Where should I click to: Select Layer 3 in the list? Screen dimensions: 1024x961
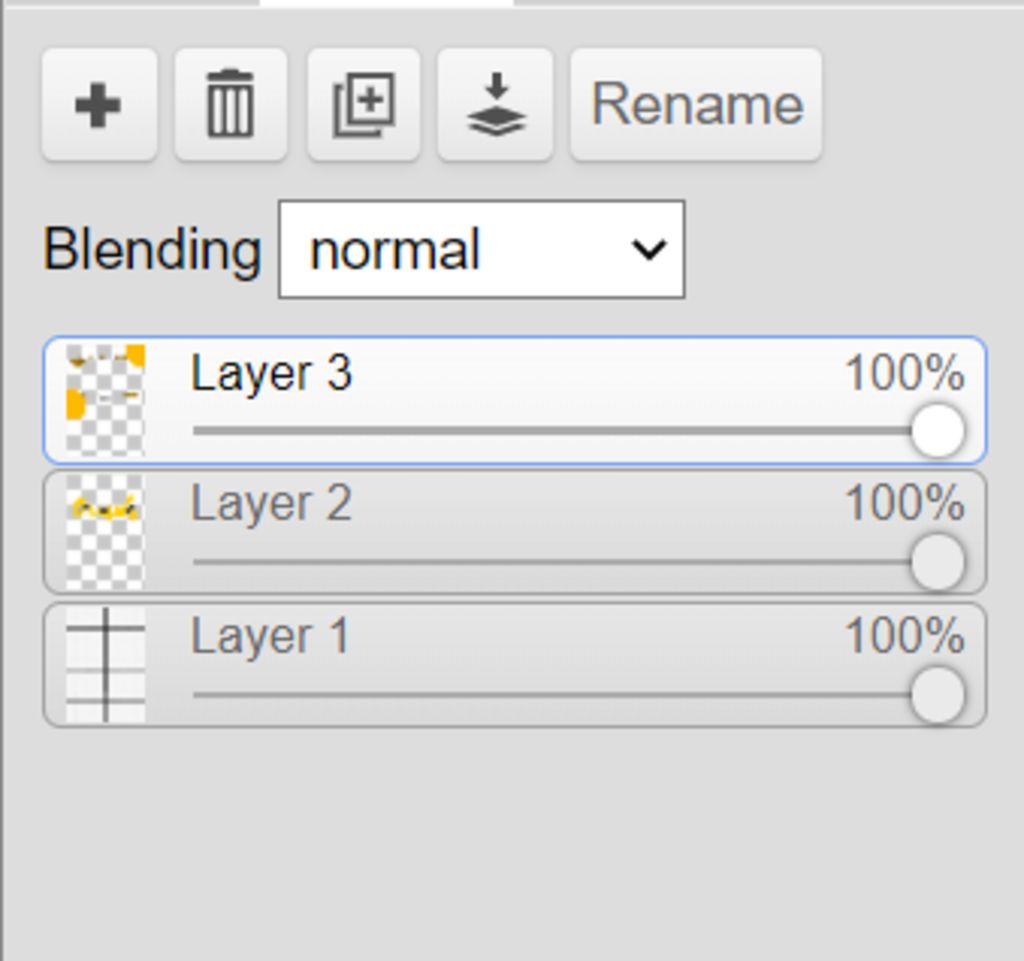[x=515, y=400]
